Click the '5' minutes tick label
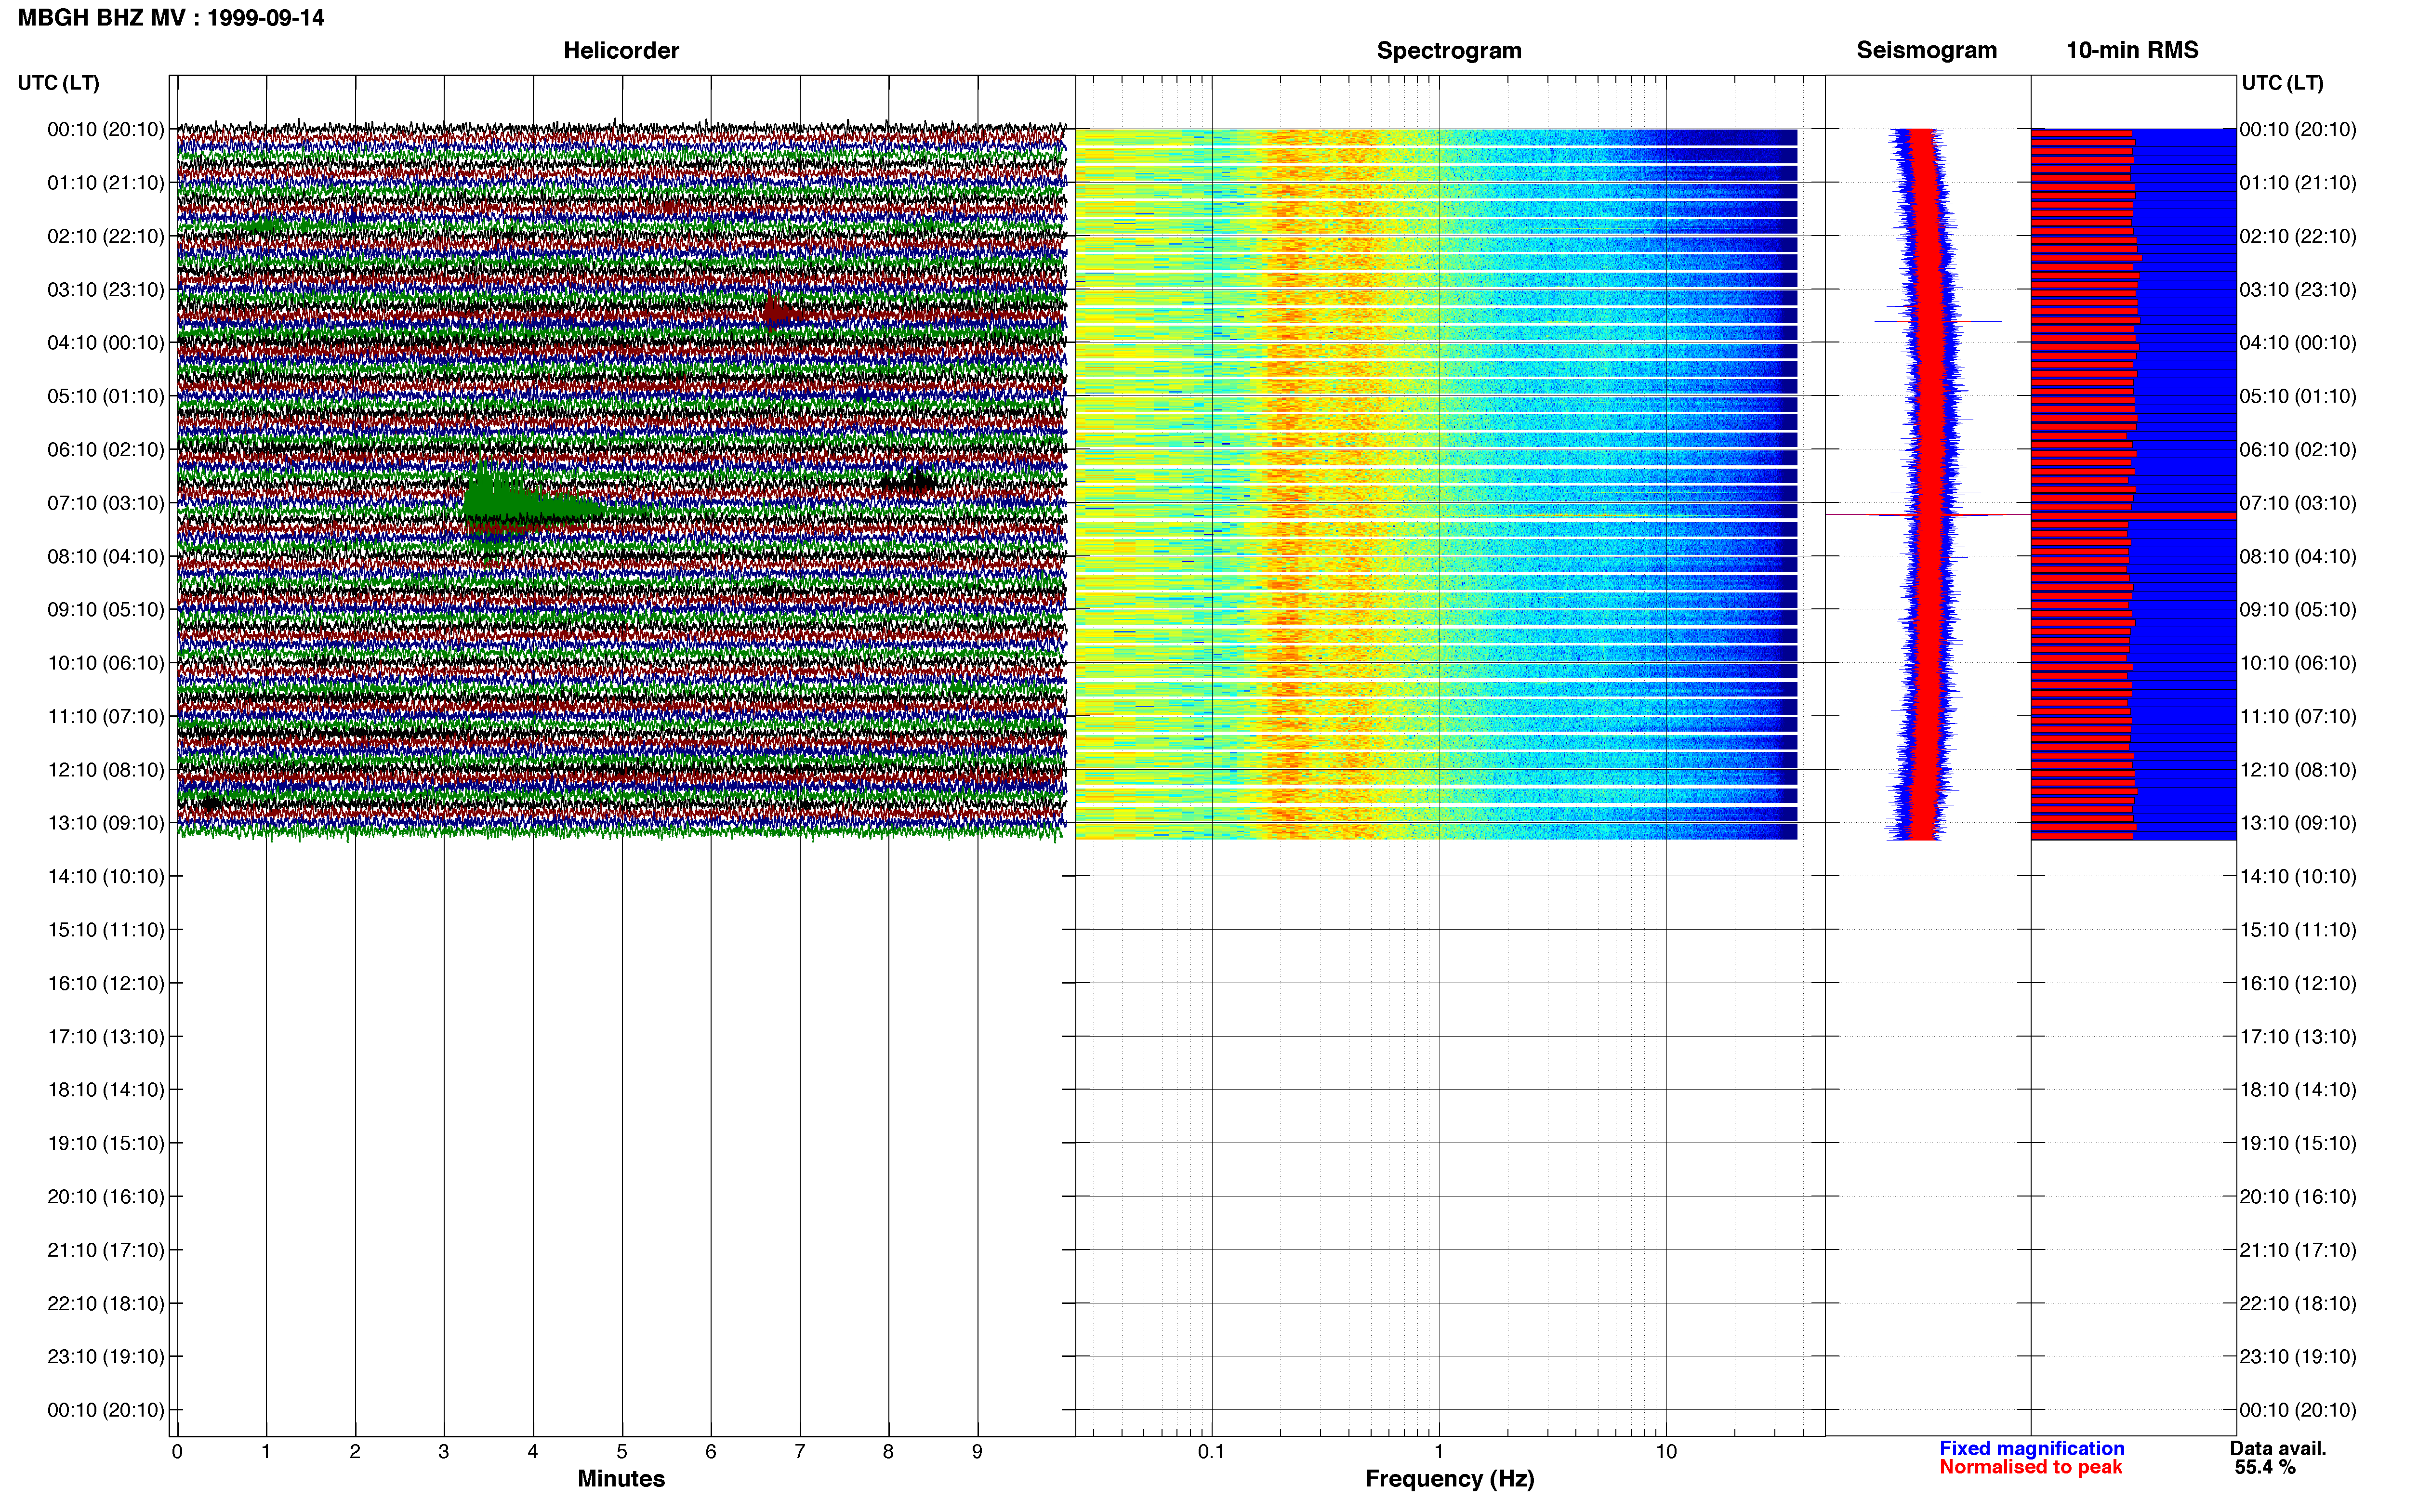This screenshot has width=2418, height=1512. 622,1452
